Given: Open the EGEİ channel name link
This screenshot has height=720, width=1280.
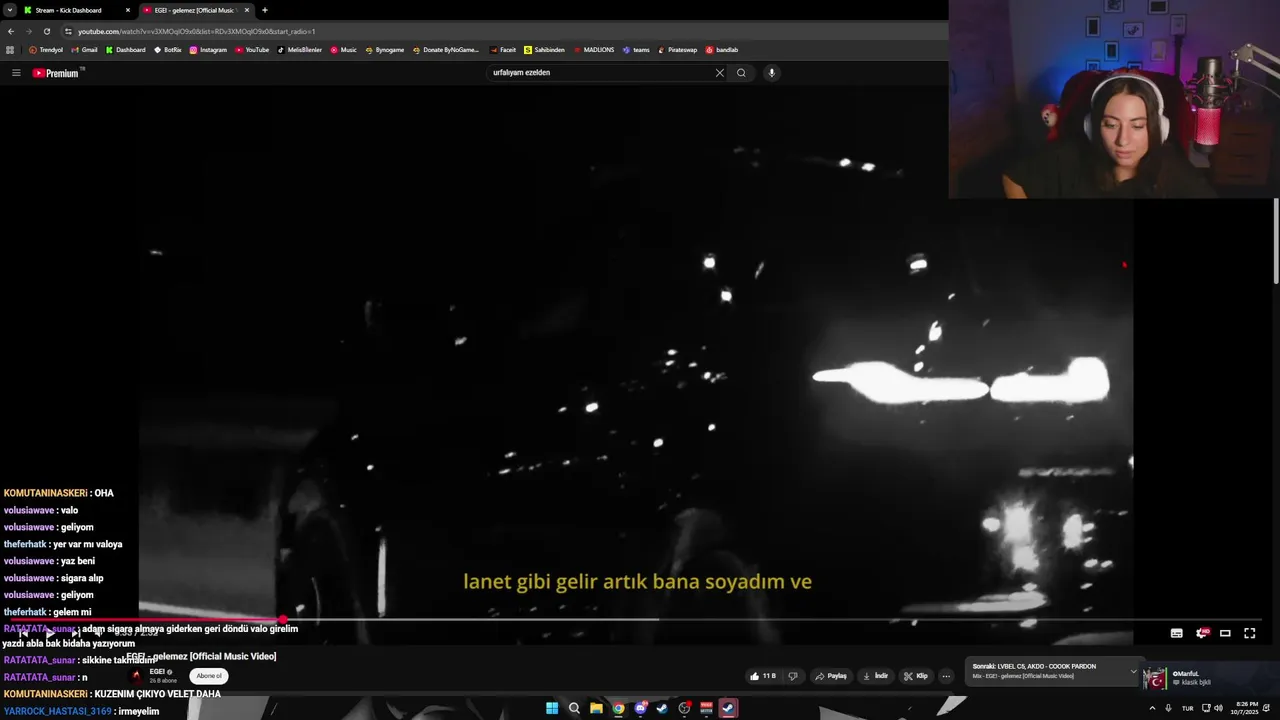Looking at the screenshot, I should pyautogui.click(x=157, y=672).
